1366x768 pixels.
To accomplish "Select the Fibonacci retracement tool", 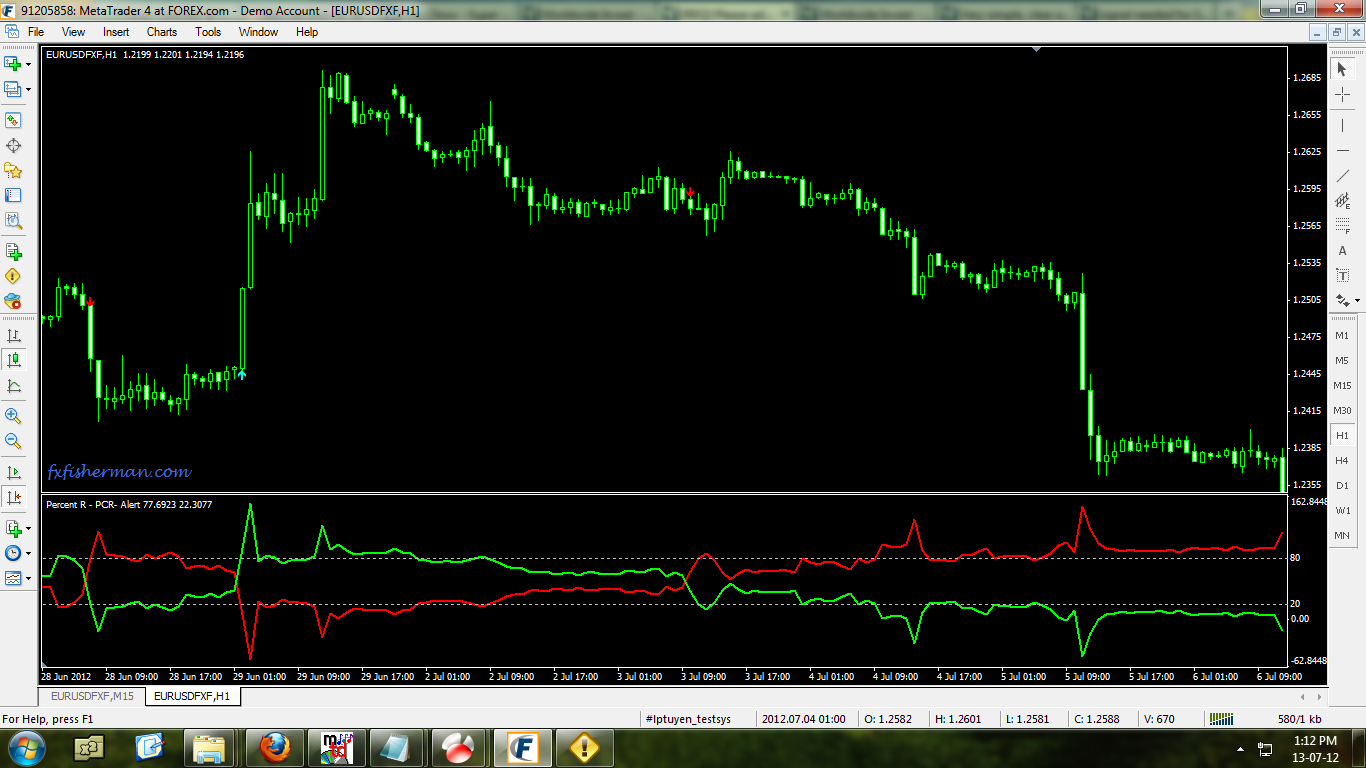I will 1342,226.
